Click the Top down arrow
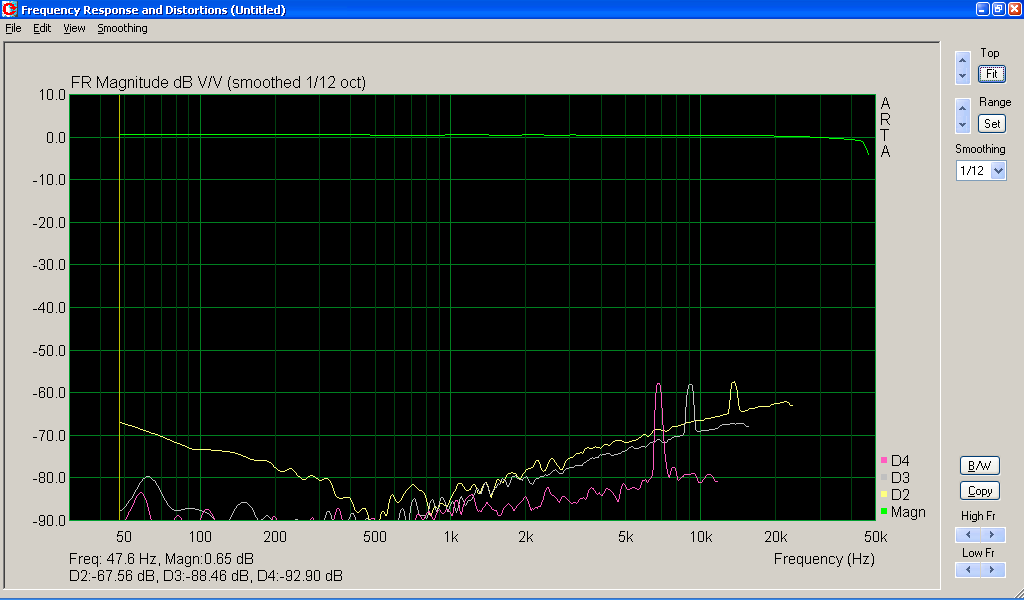The height and width of the screenshot is (600, 1024). (x=962, y=76)
